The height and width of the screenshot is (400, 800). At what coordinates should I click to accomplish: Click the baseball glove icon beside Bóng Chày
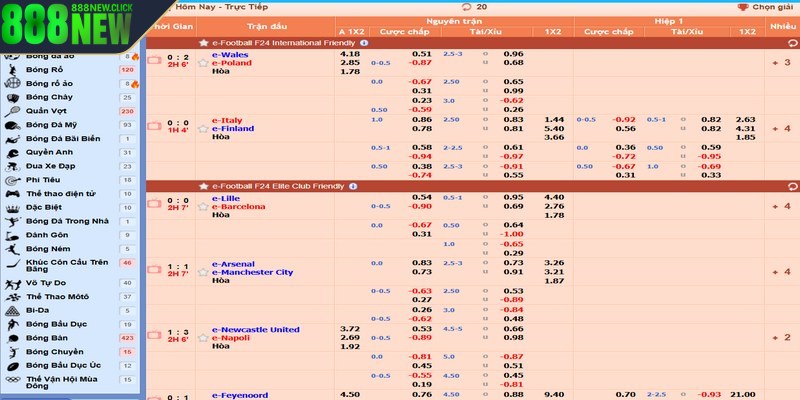coord(12,97)
